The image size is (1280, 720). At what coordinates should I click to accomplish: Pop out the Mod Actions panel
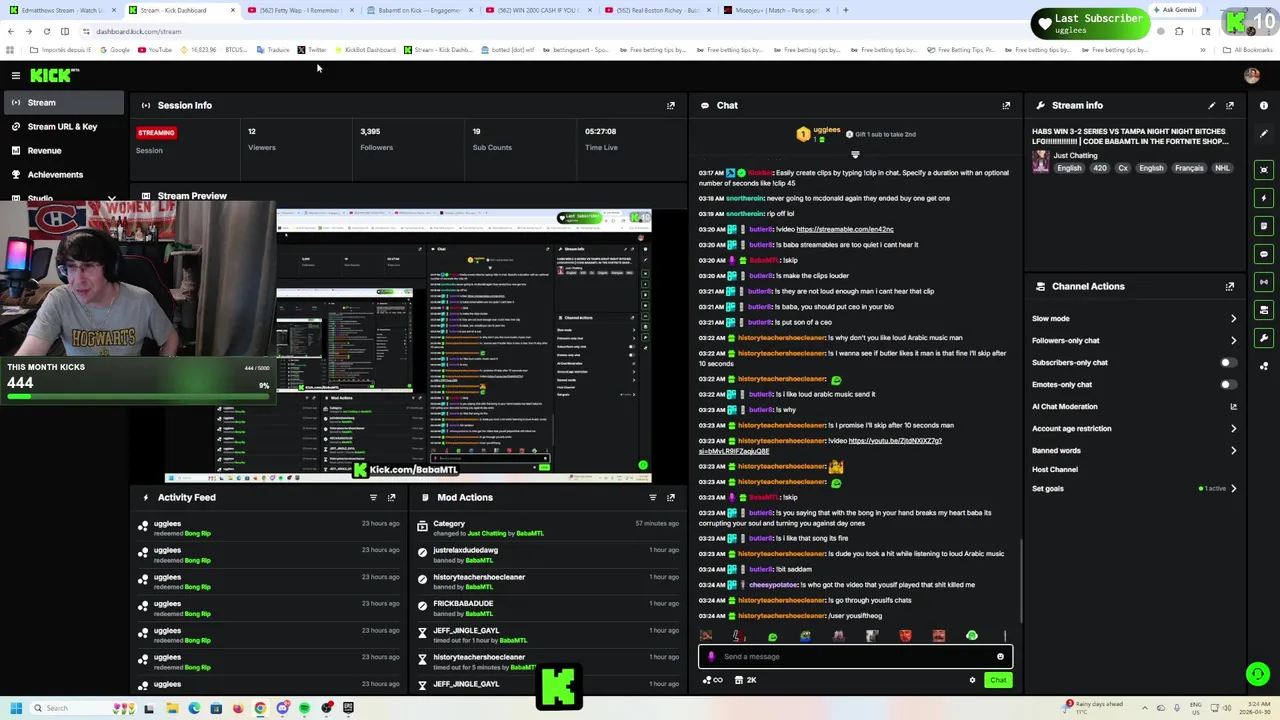(671, 497)
